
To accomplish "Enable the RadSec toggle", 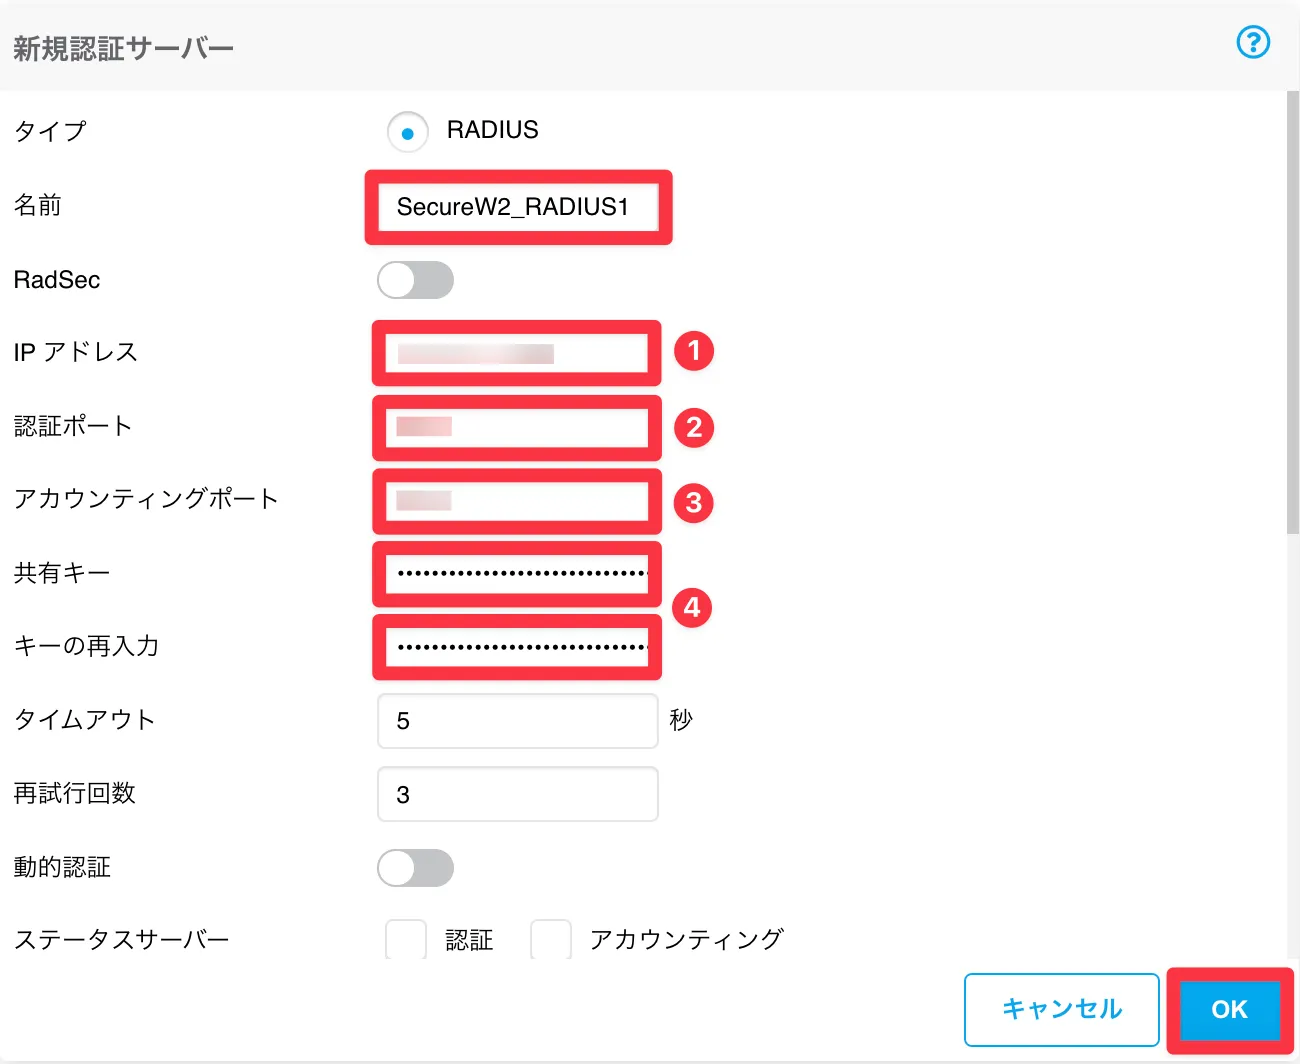I will tap(415, 280).
